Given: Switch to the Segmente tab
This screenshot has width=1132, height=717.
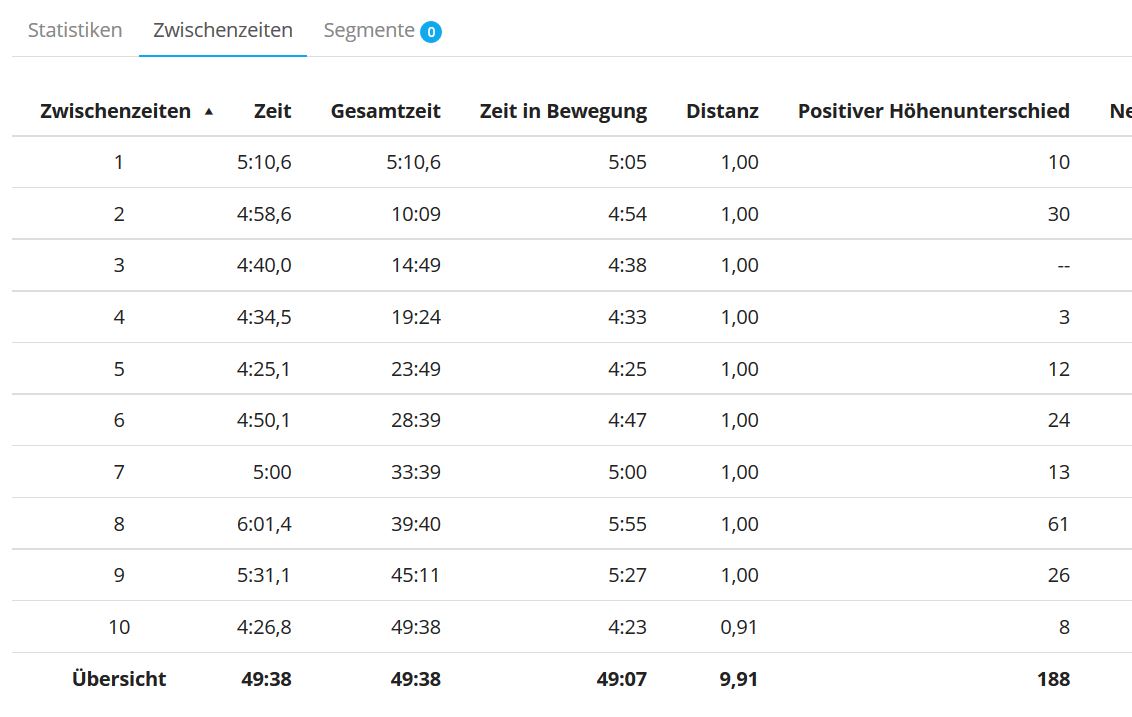Looking at the screenshot, I should (369, 30).
